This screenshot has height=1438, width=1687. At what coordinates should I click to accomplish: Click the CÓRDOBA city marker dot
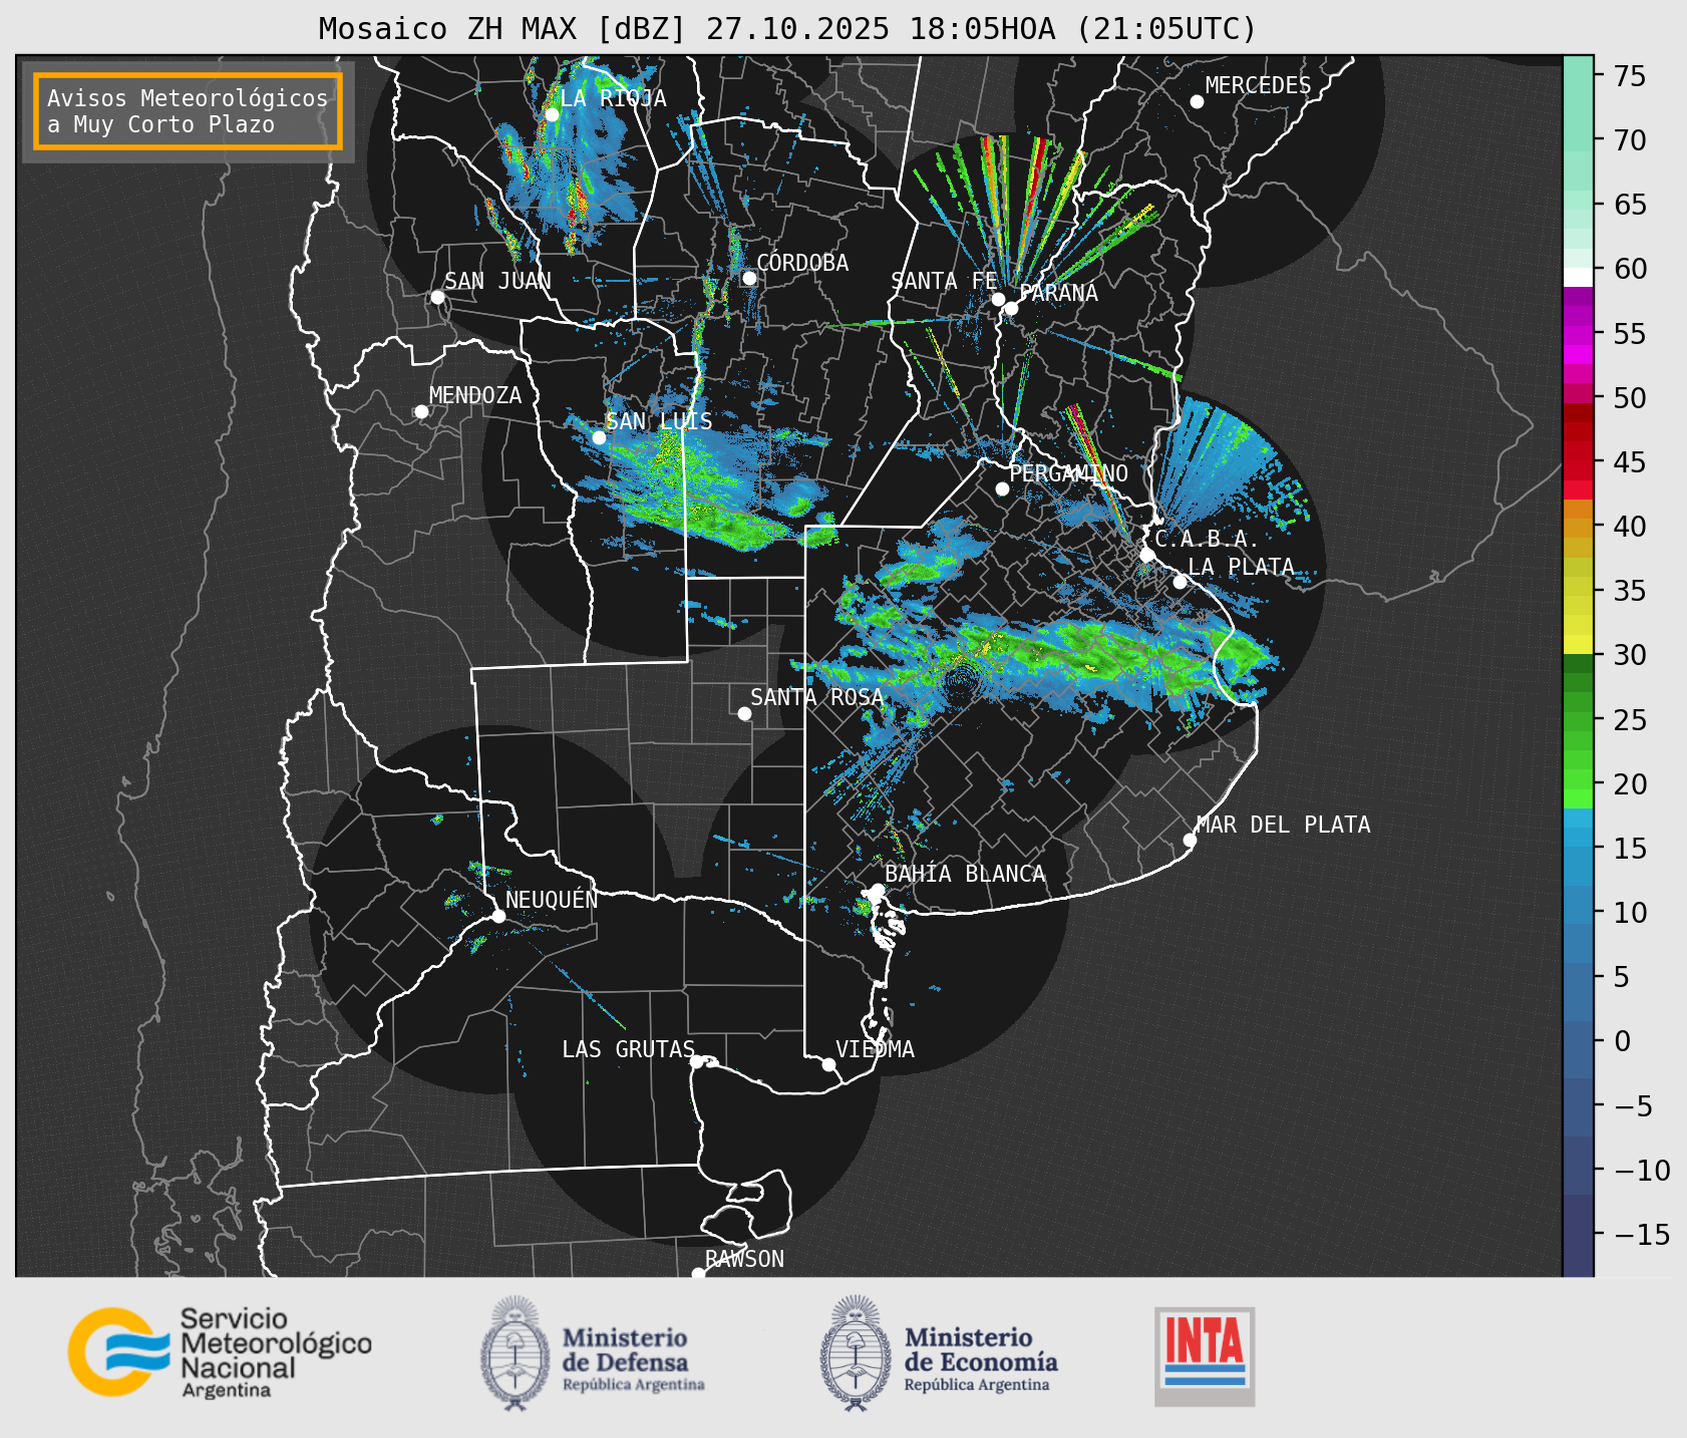pyautogui.click(x=749, y=278)
